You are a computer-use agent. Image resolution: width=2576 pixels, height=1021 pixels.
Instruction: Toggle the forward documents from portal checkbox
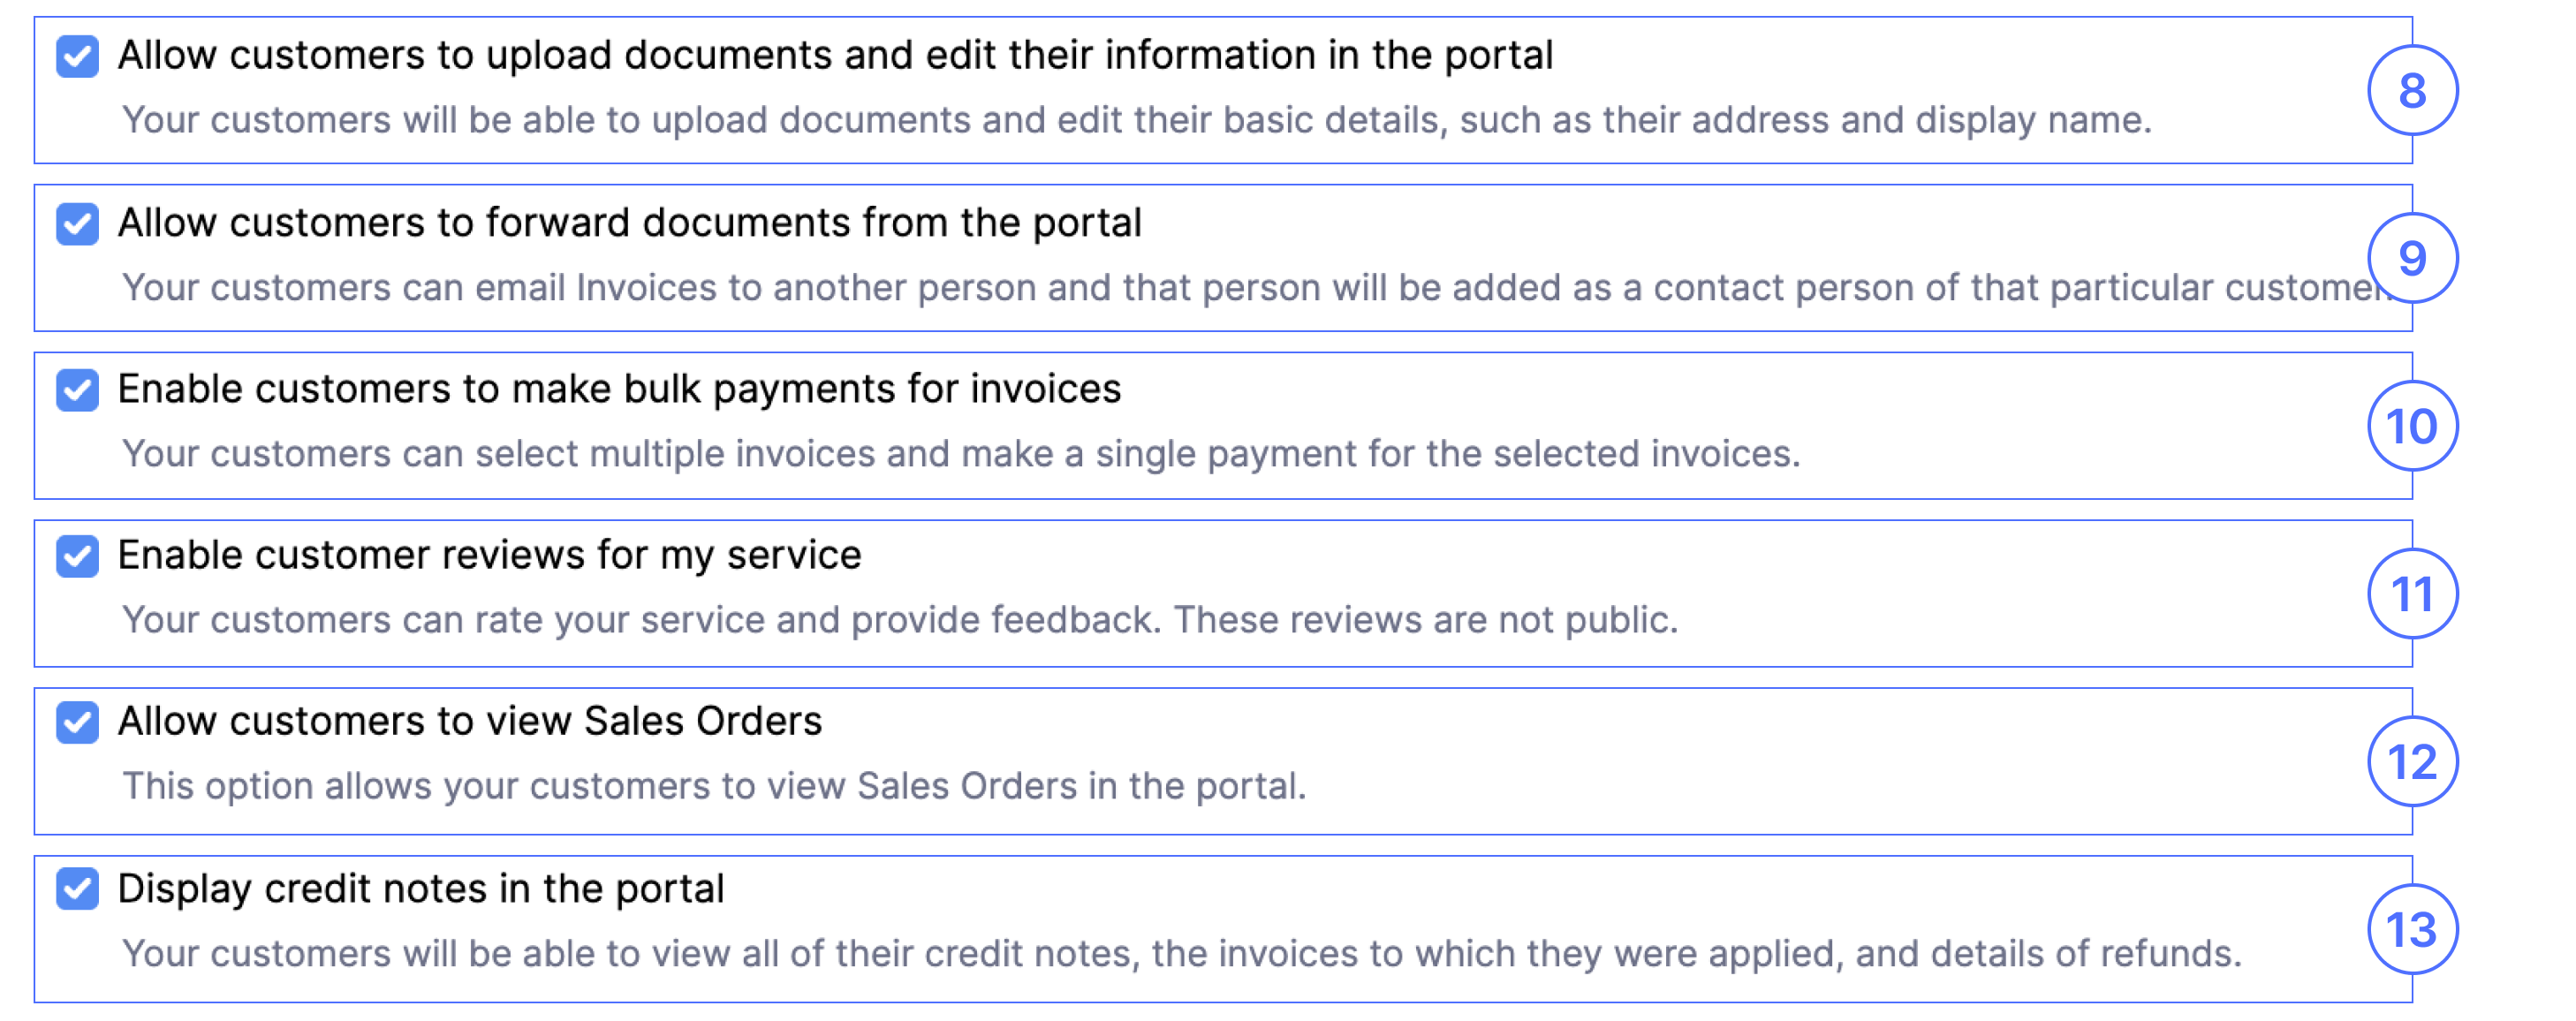(x=77, y=223)
